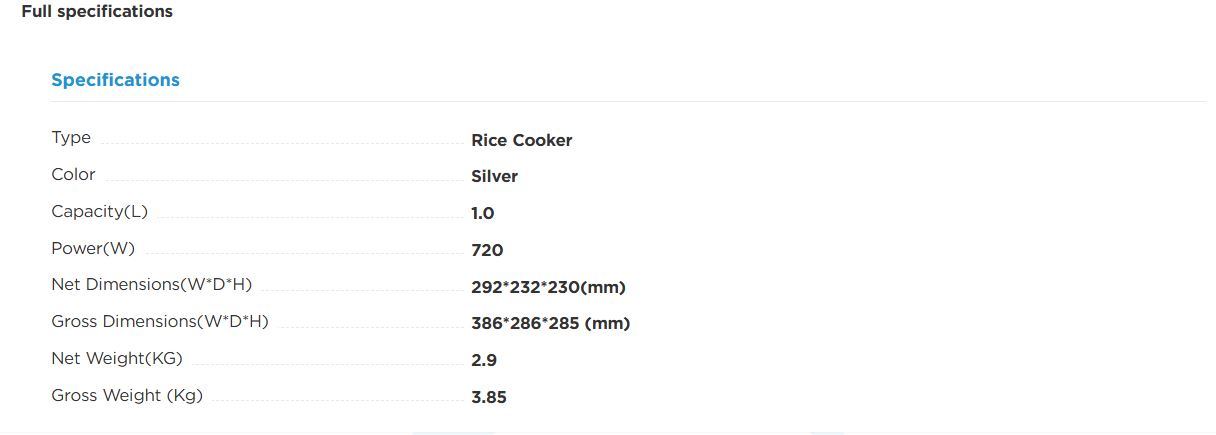This screenshot has width=1216, height=435.
Task: Select the Silver color value
Action: click(x=495, y=177)
